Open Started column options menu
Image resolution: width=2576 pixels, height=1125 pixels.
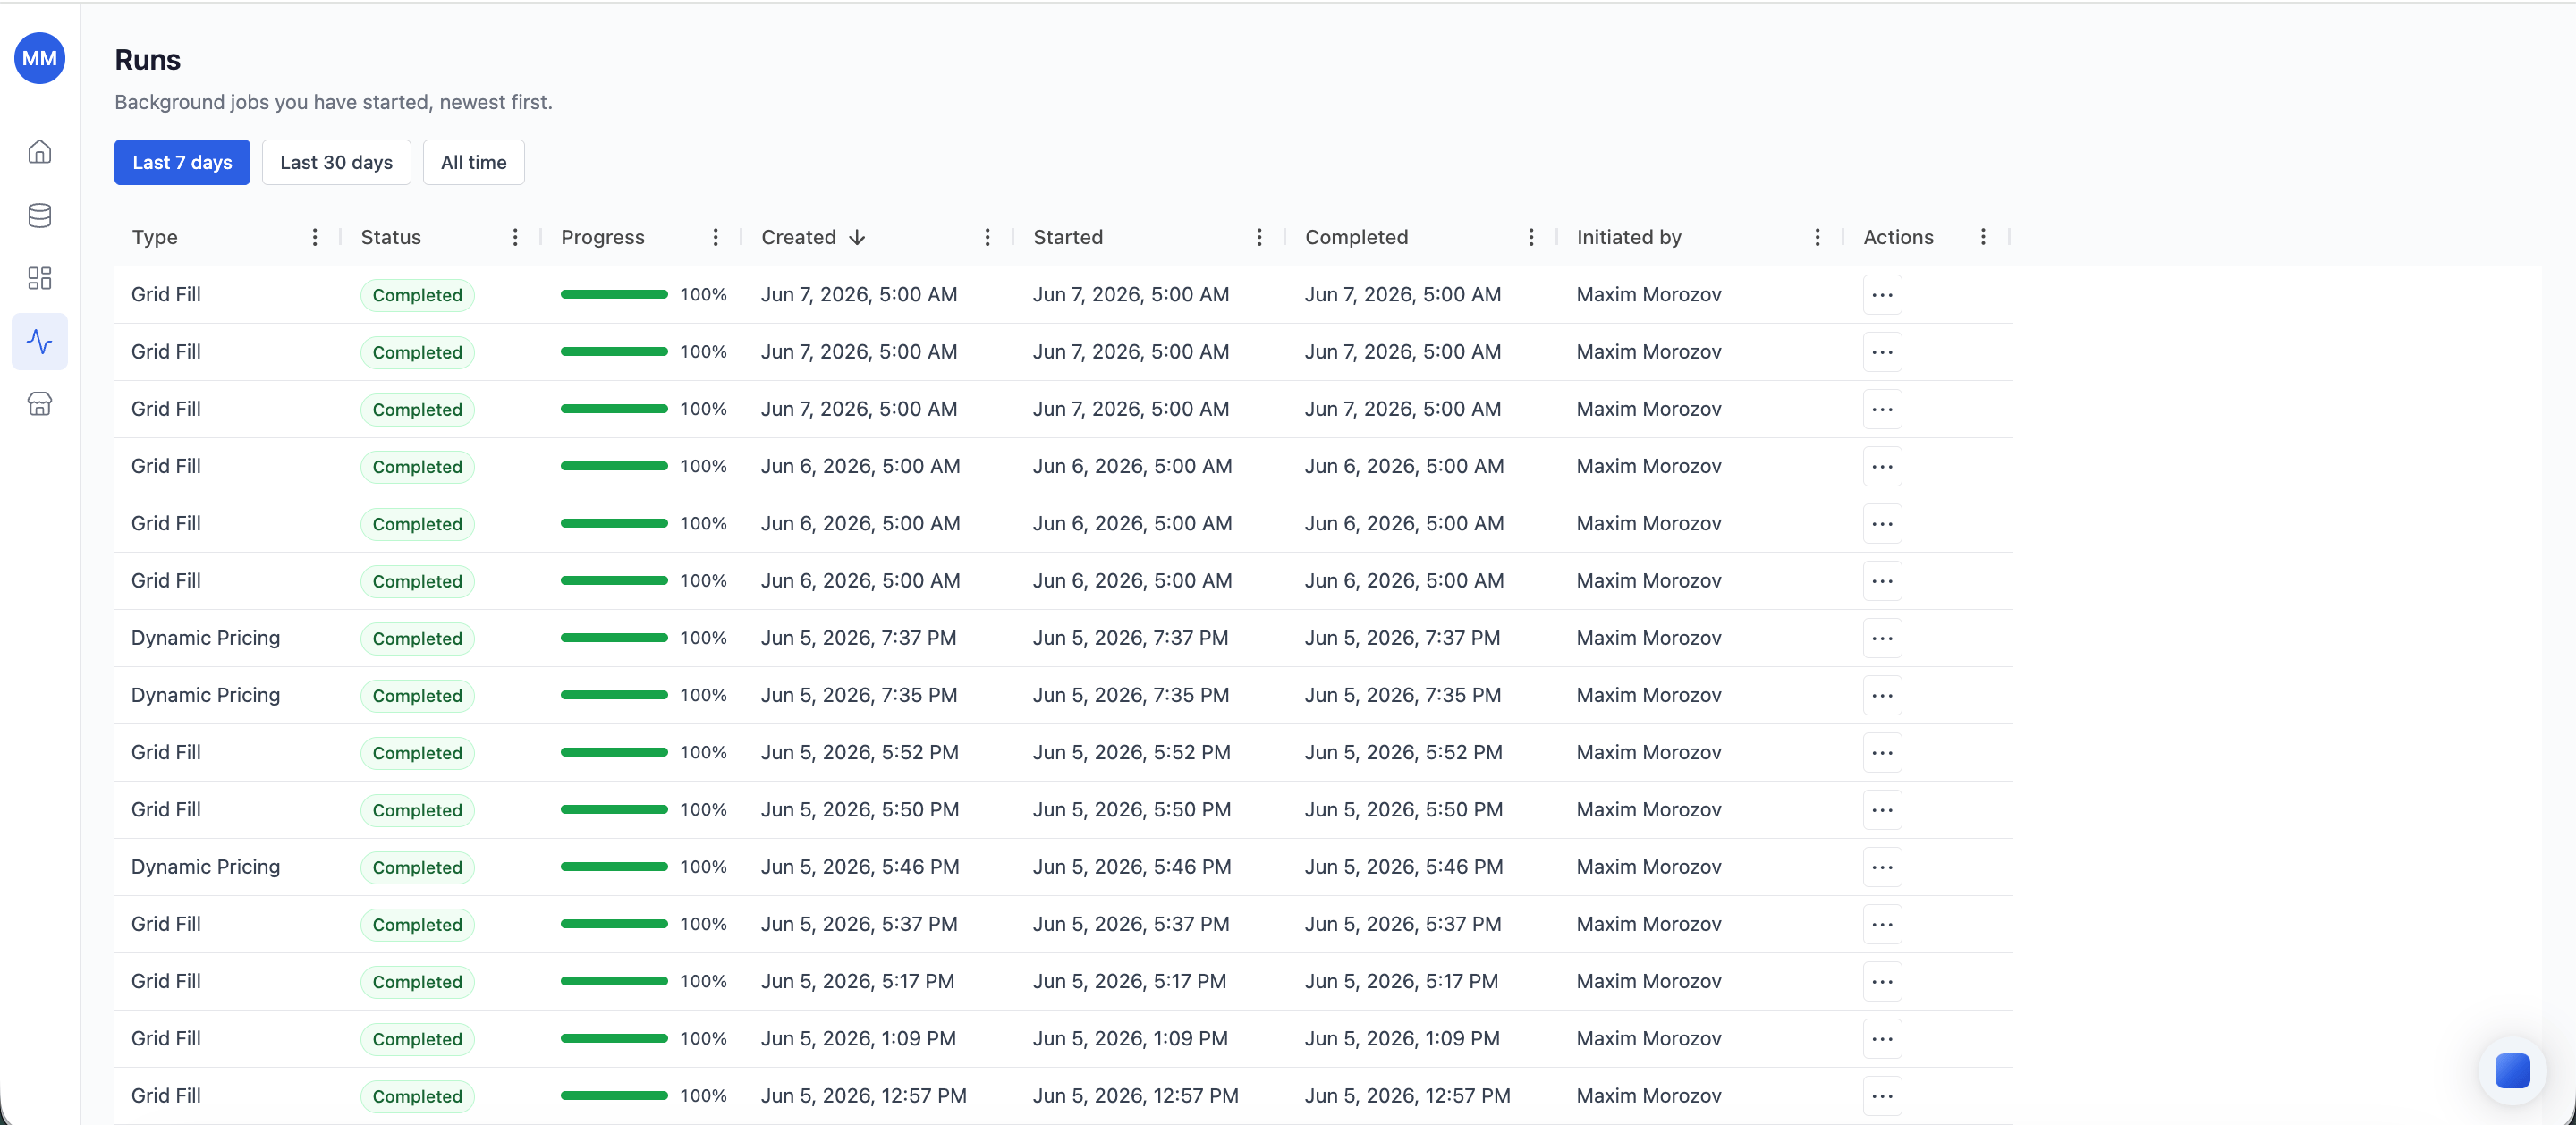(x=1259, y=237)
